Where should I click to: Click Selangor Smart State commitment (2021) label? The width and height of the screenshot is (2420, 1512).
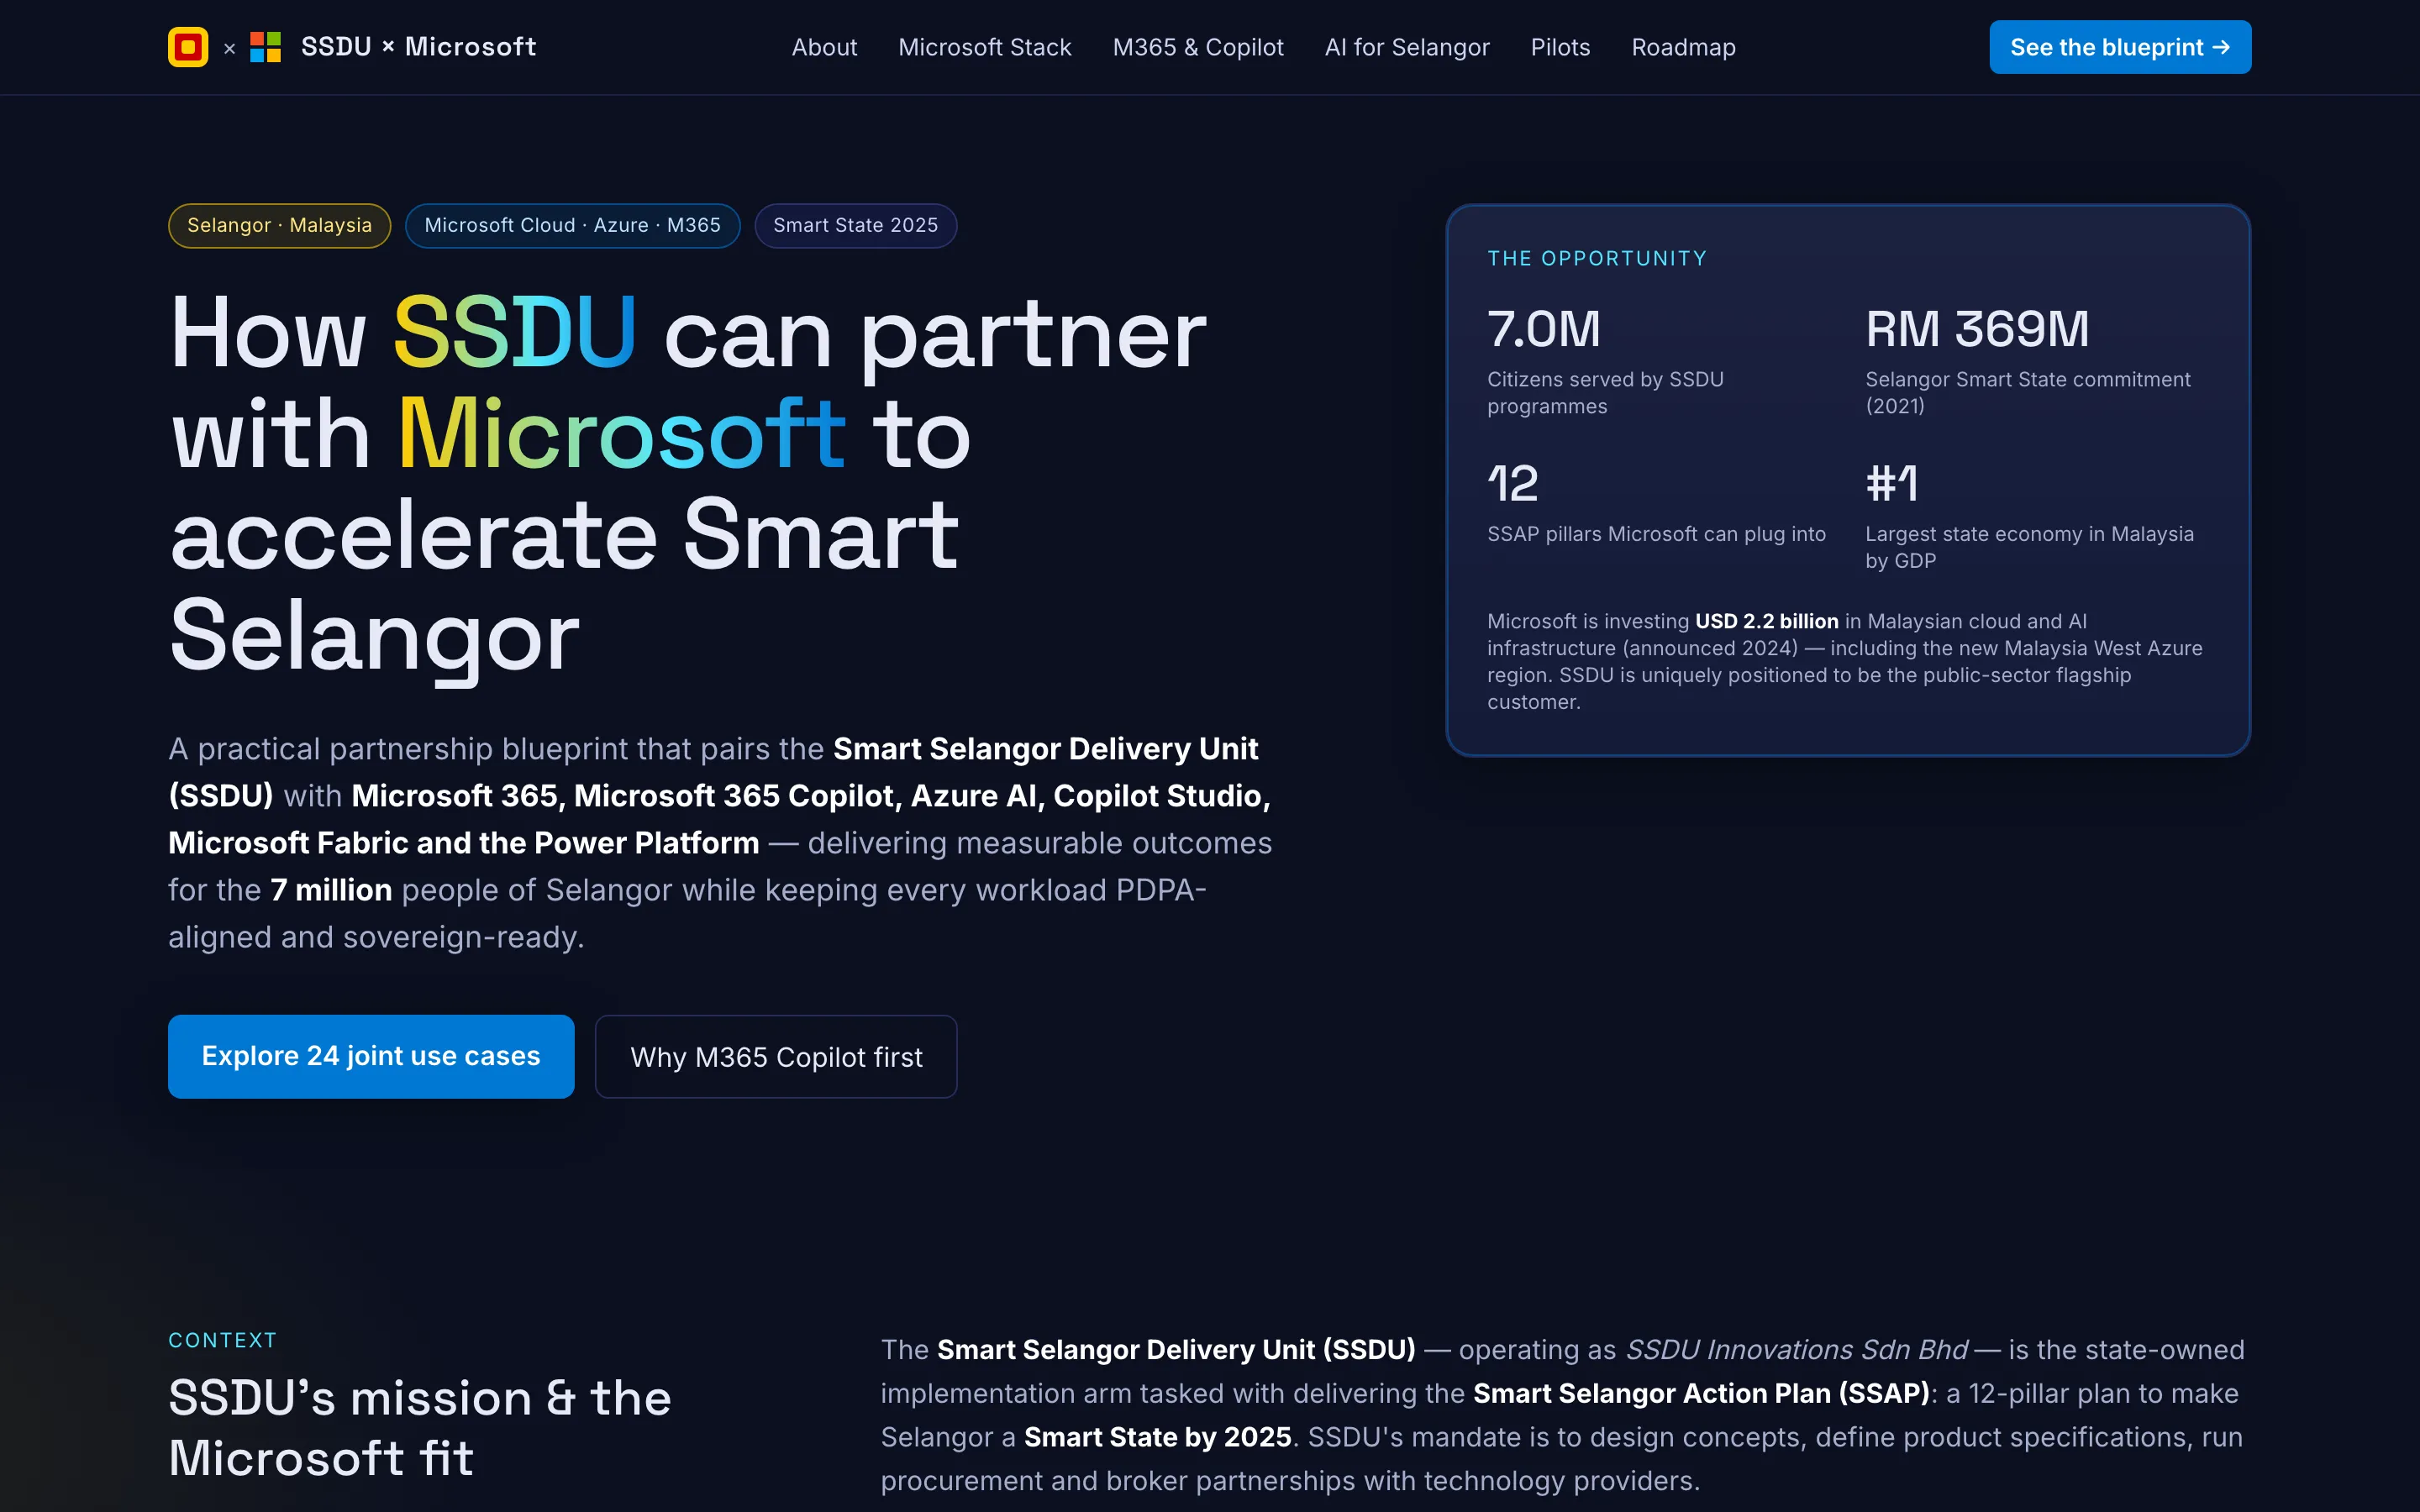(2027, 393)
